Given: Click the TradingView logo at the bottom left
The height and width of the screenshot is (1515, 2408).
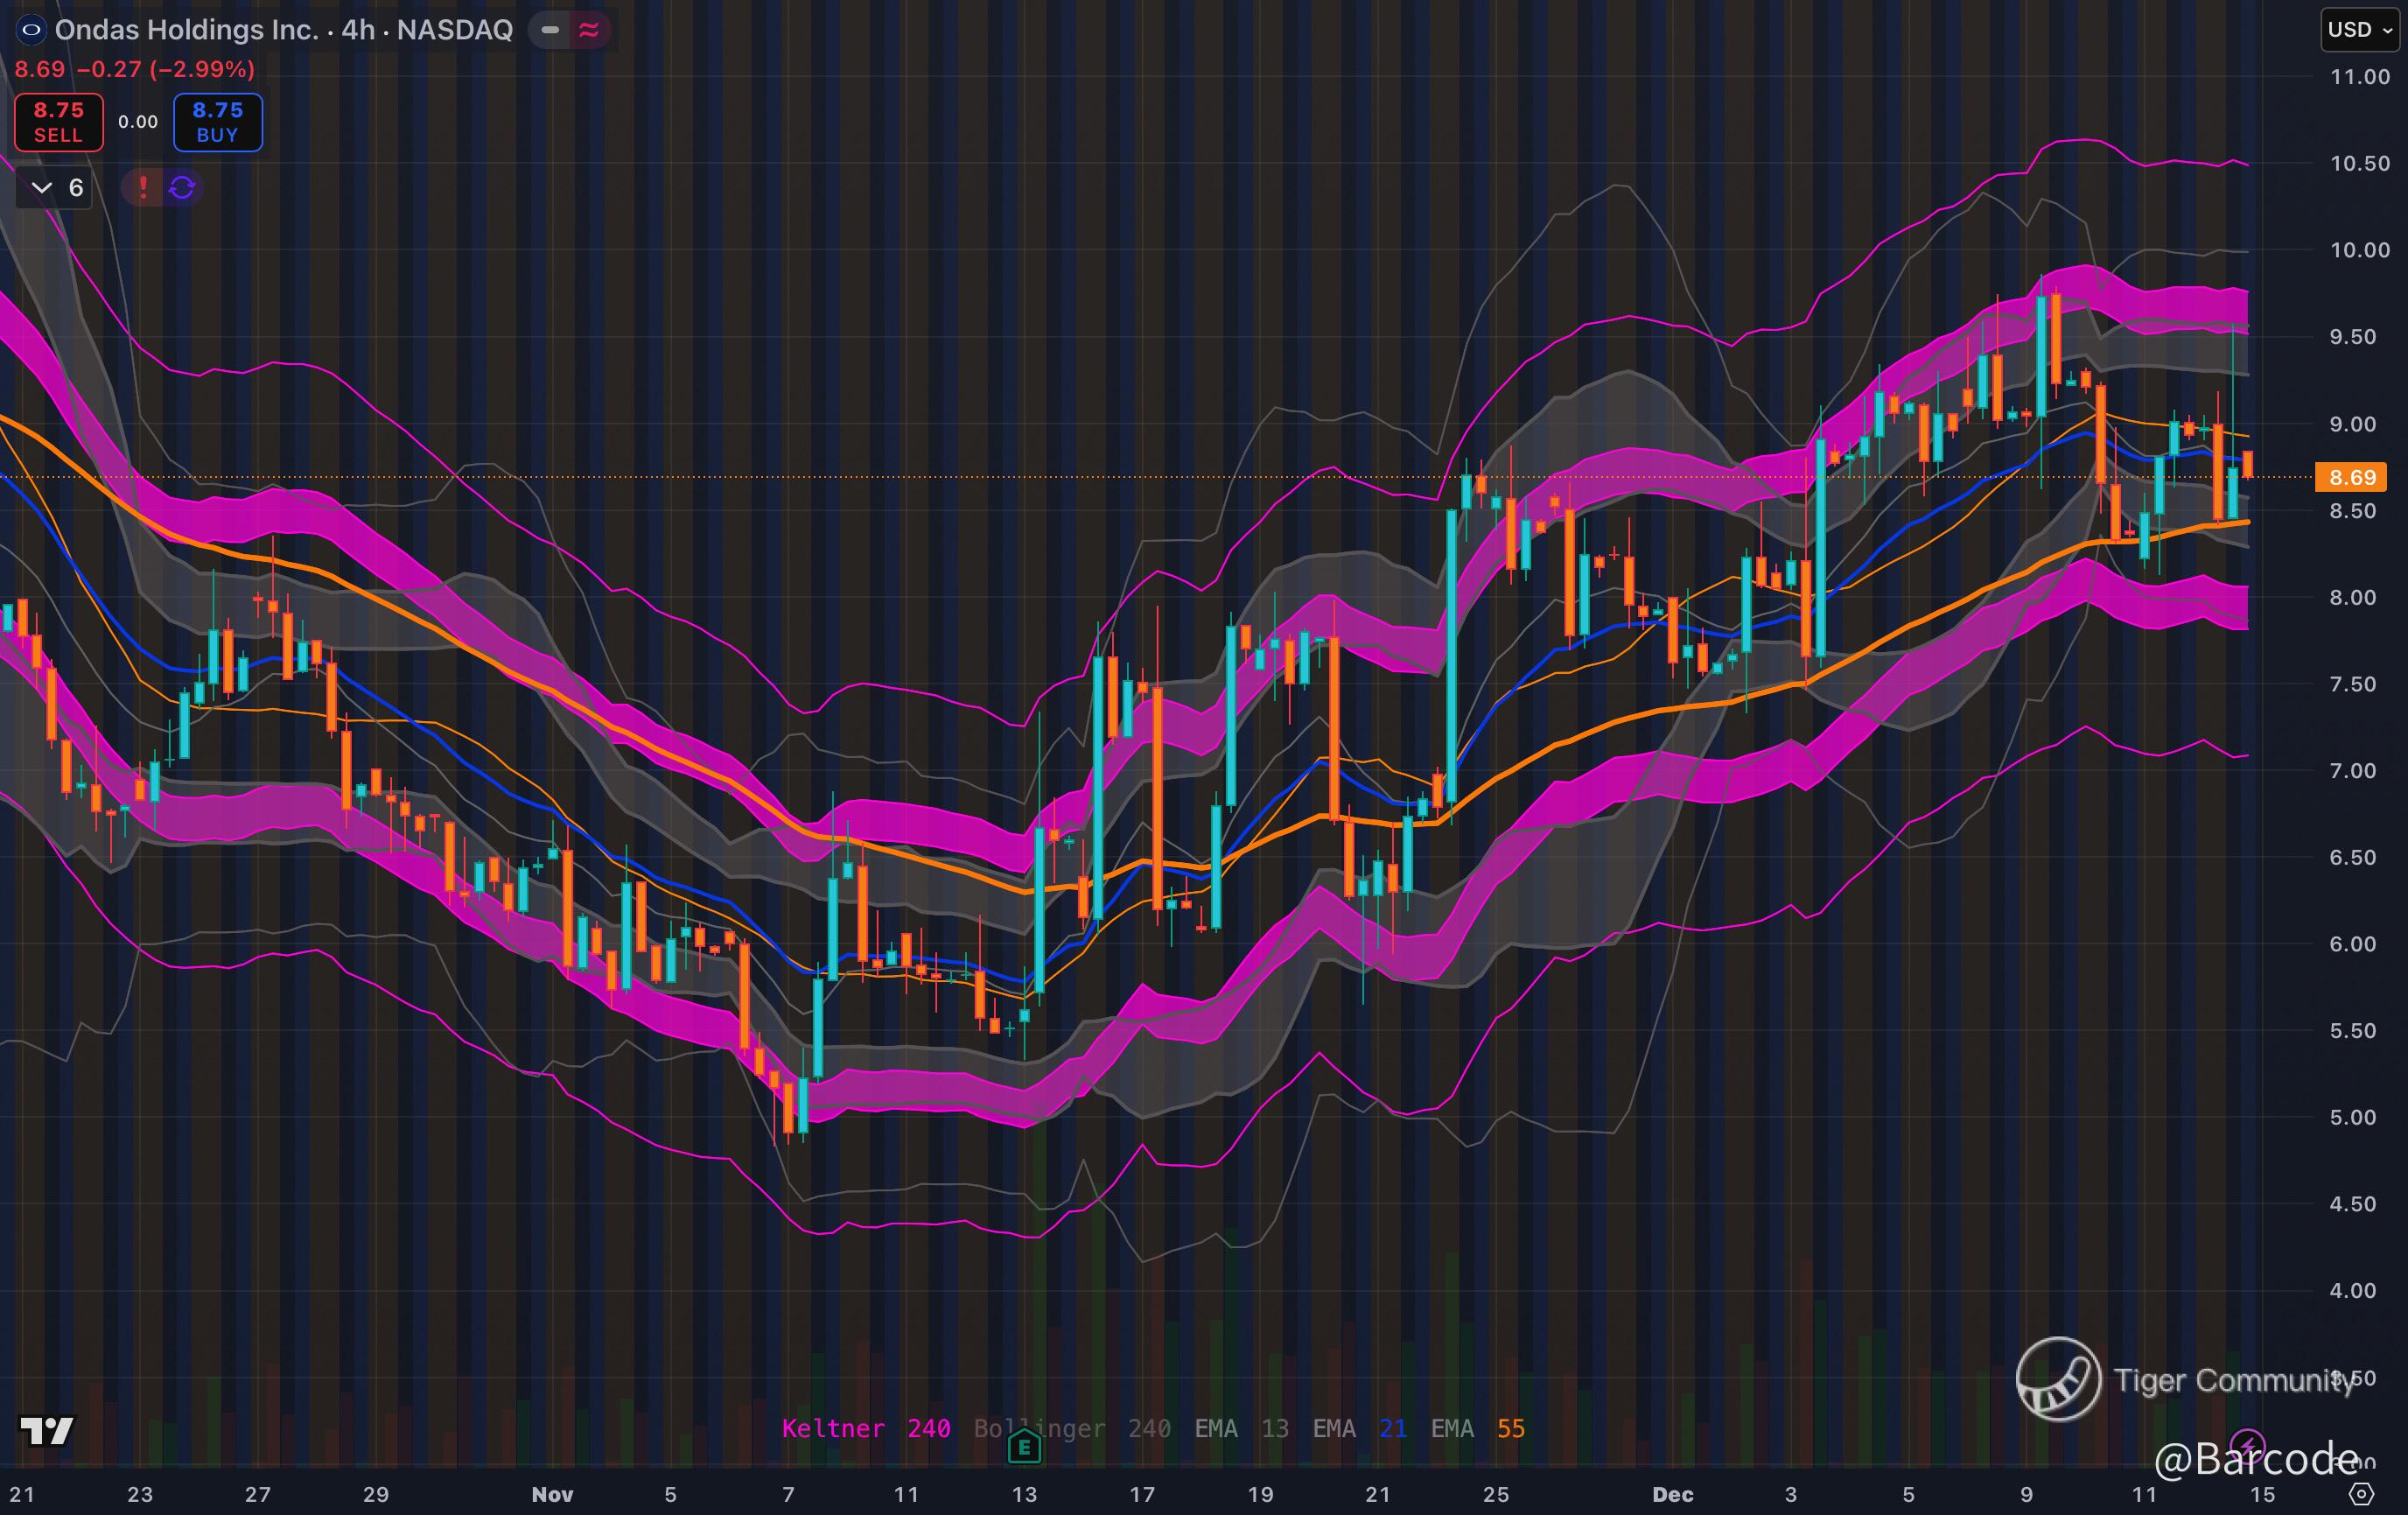Looking at the screenshot, I should [47, 1431].
